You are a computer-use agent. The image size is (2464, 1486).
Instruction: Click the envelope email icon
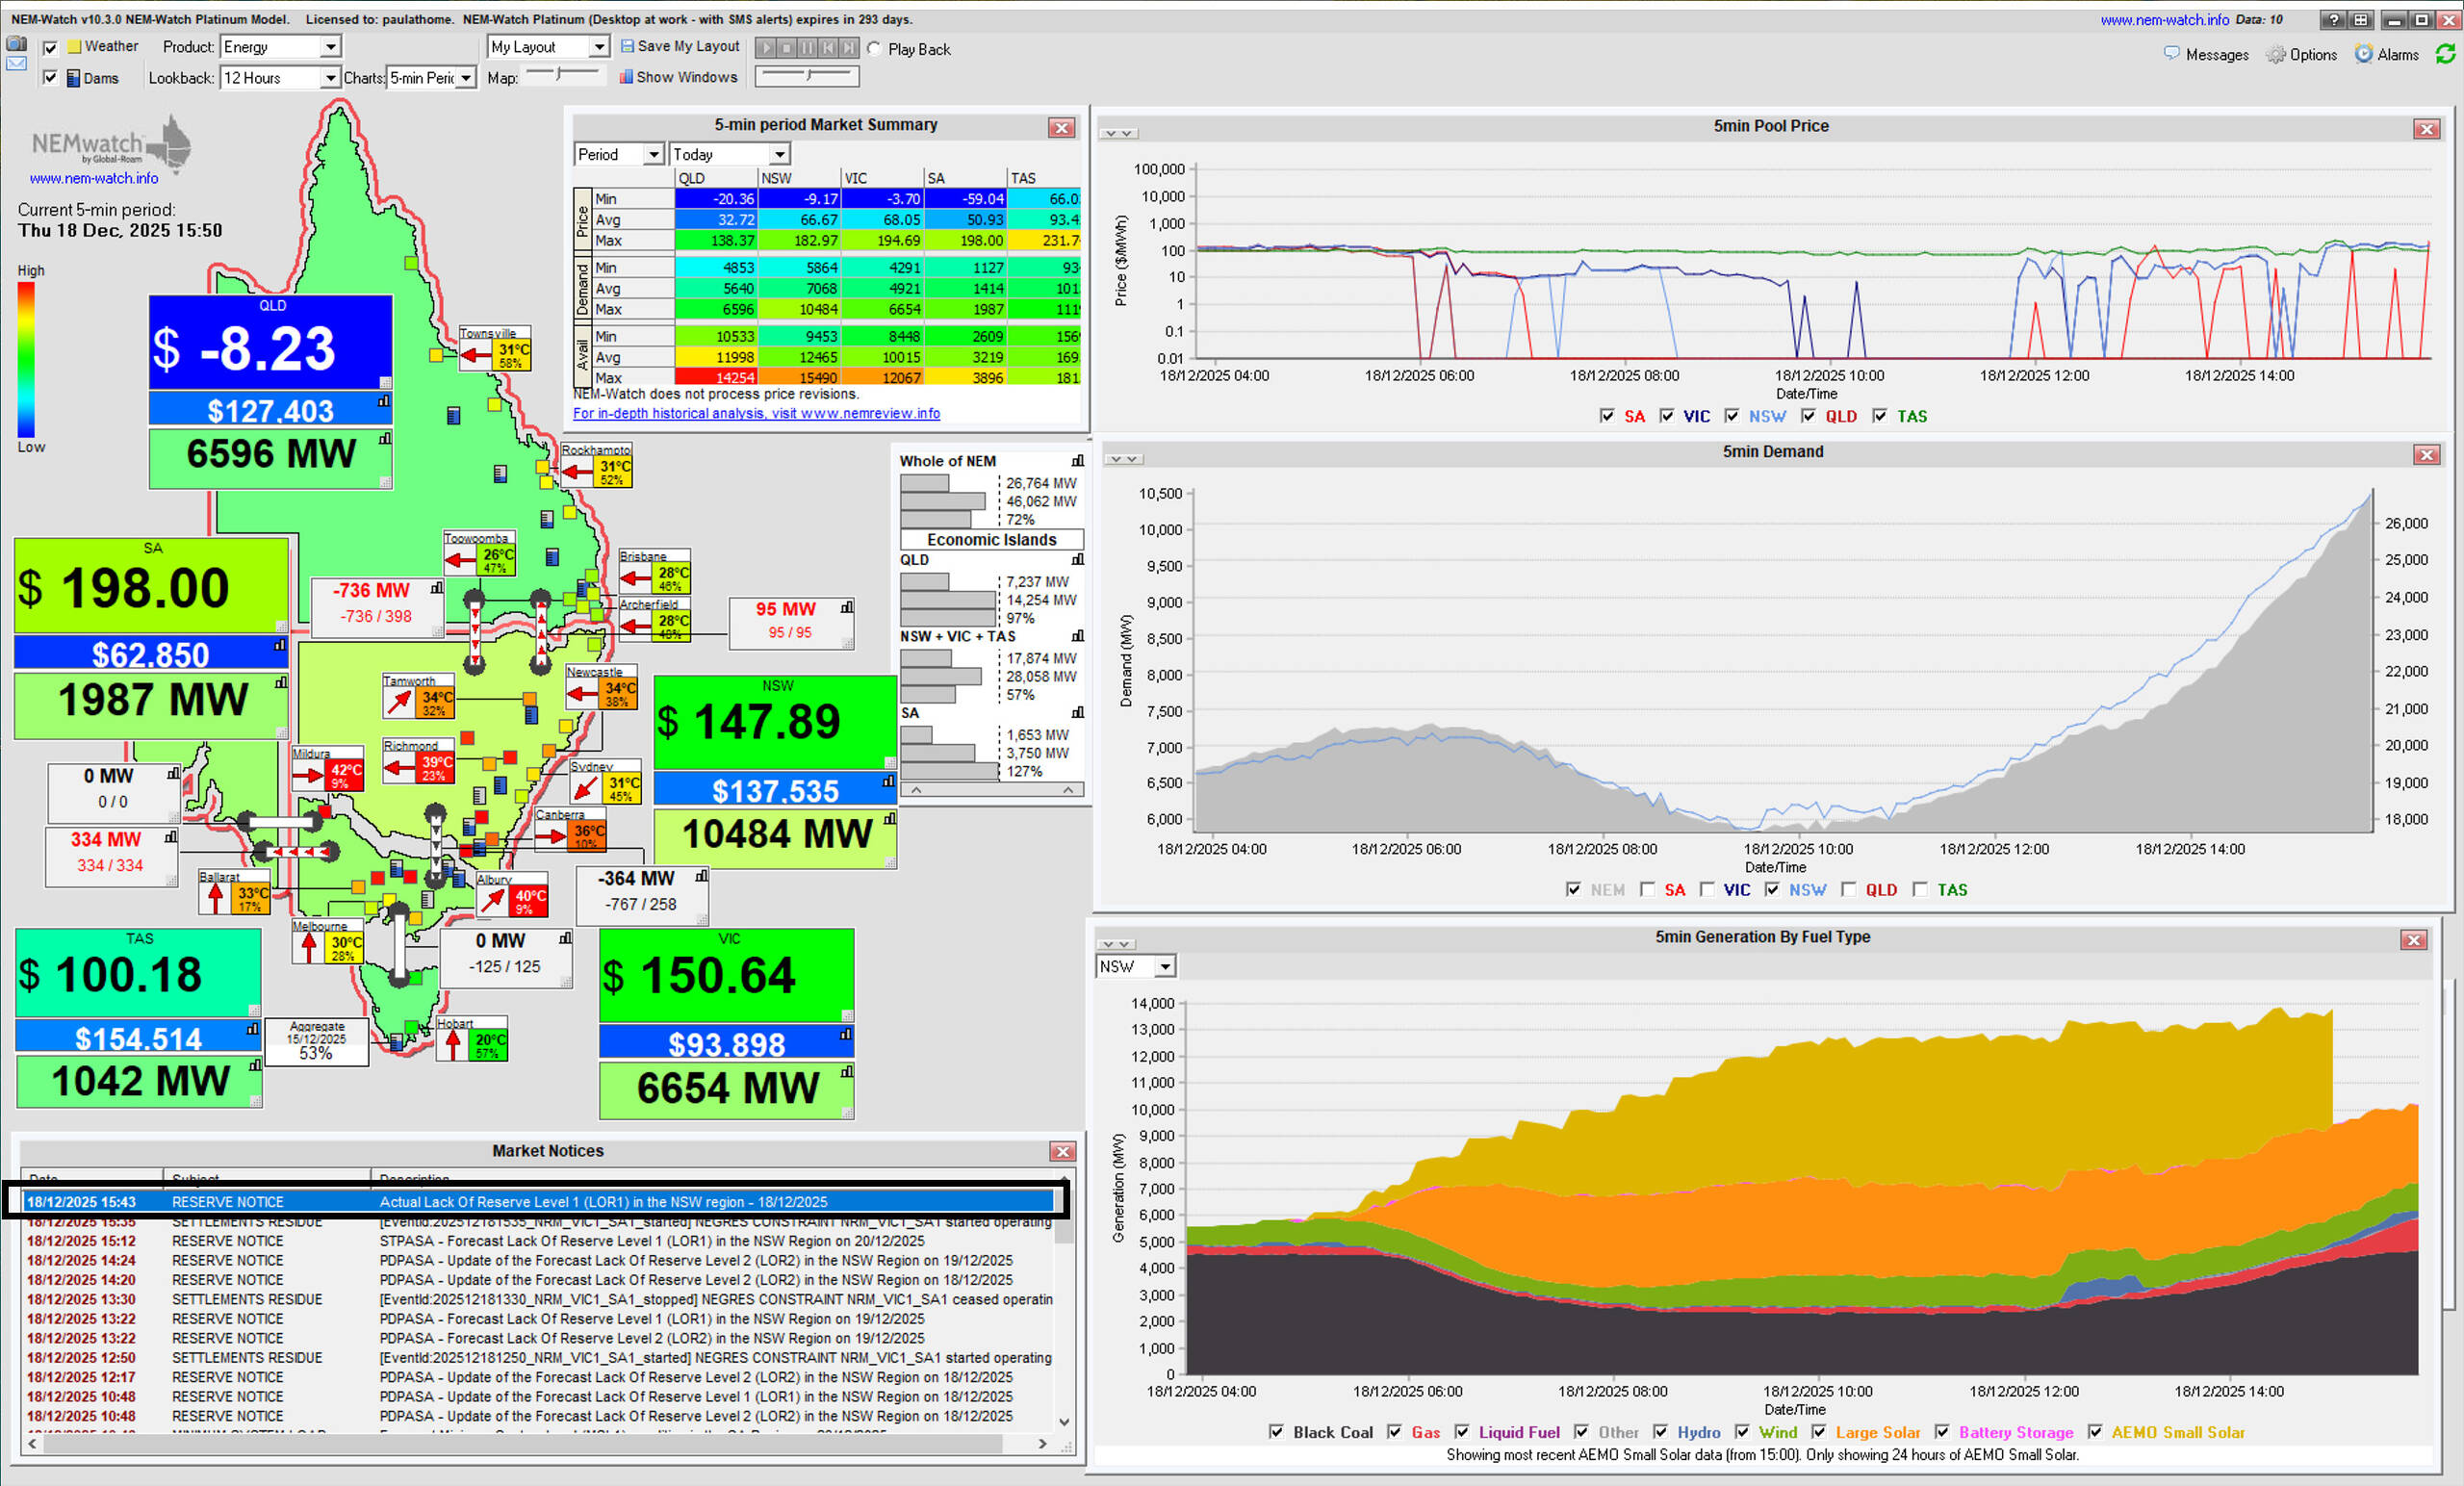[16, 64]
